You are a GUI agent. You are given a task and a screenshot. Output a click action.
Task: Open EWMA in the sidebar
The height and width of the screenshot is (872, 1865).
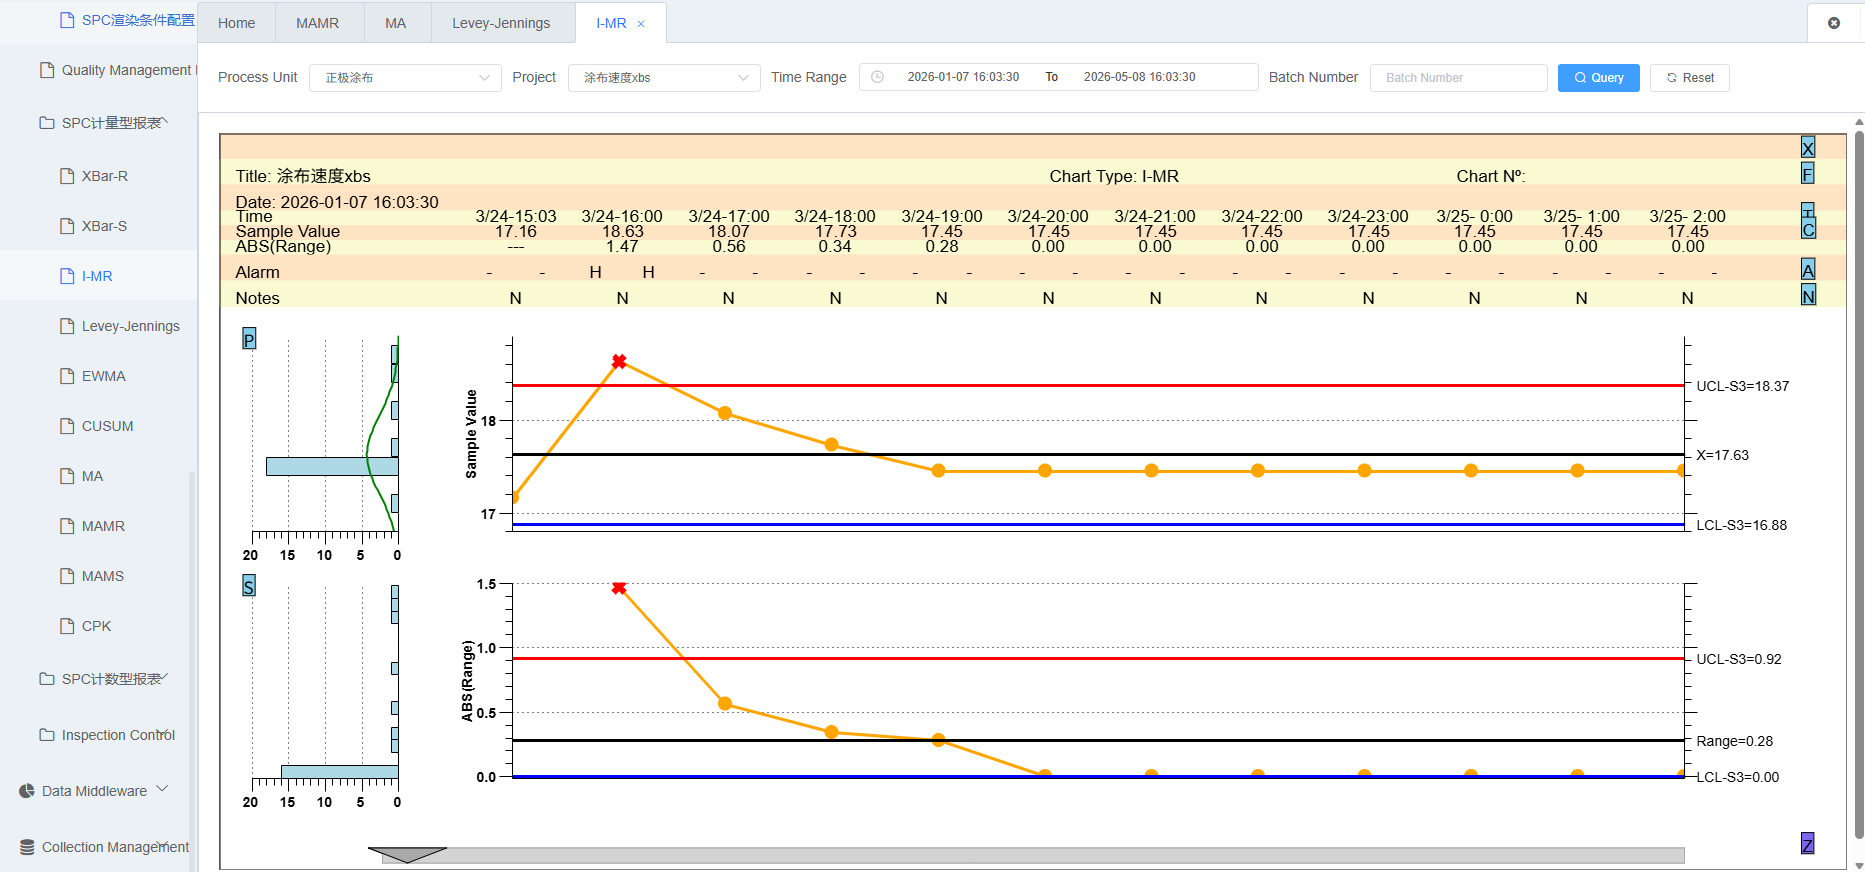(x=100, y=376)
